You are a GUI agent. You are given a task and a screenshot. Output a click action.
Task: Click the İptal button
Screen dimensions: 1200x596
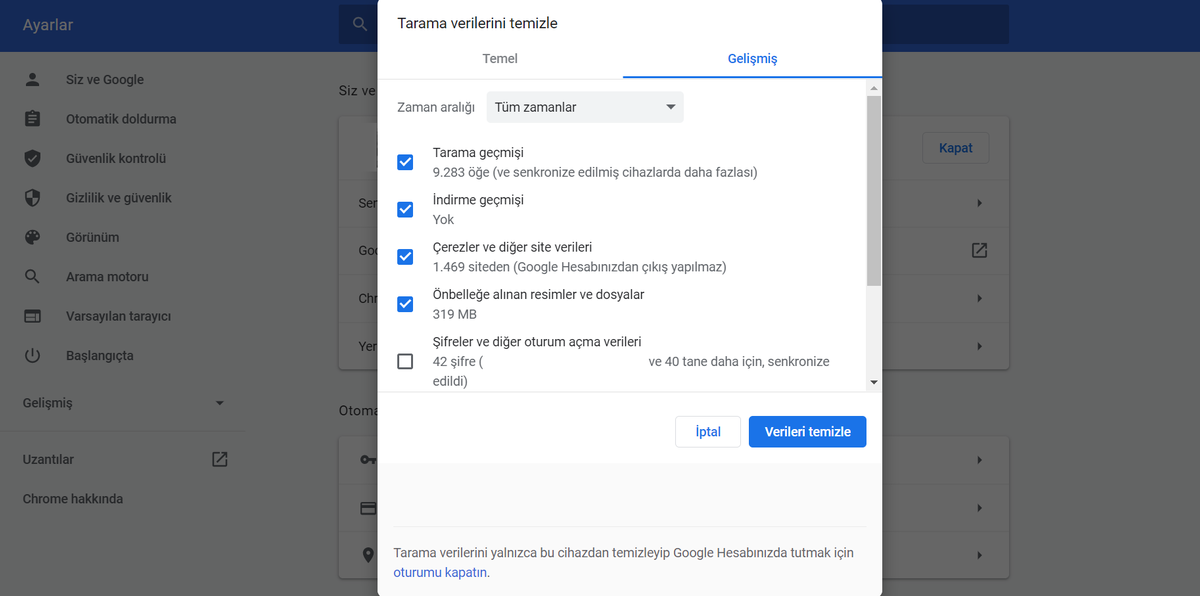pos(708,432)
